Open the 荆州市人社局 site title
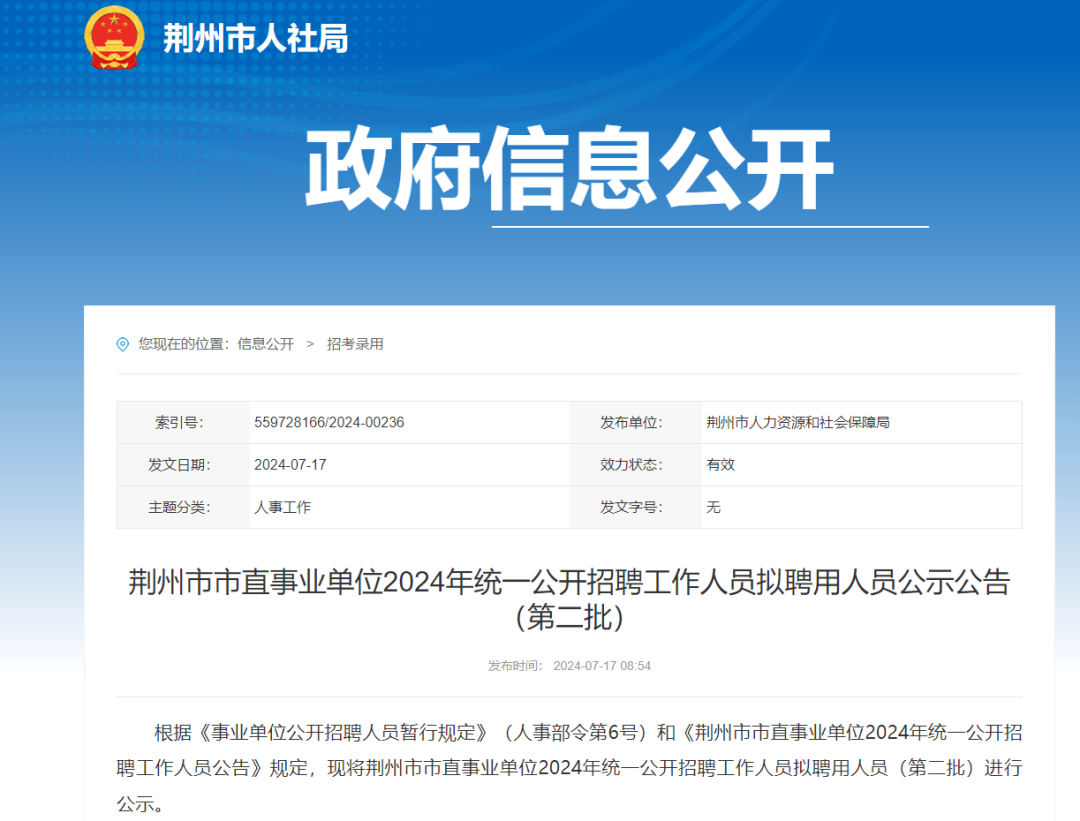Viewport: 1080px width, 821px height. pos(256,38)
